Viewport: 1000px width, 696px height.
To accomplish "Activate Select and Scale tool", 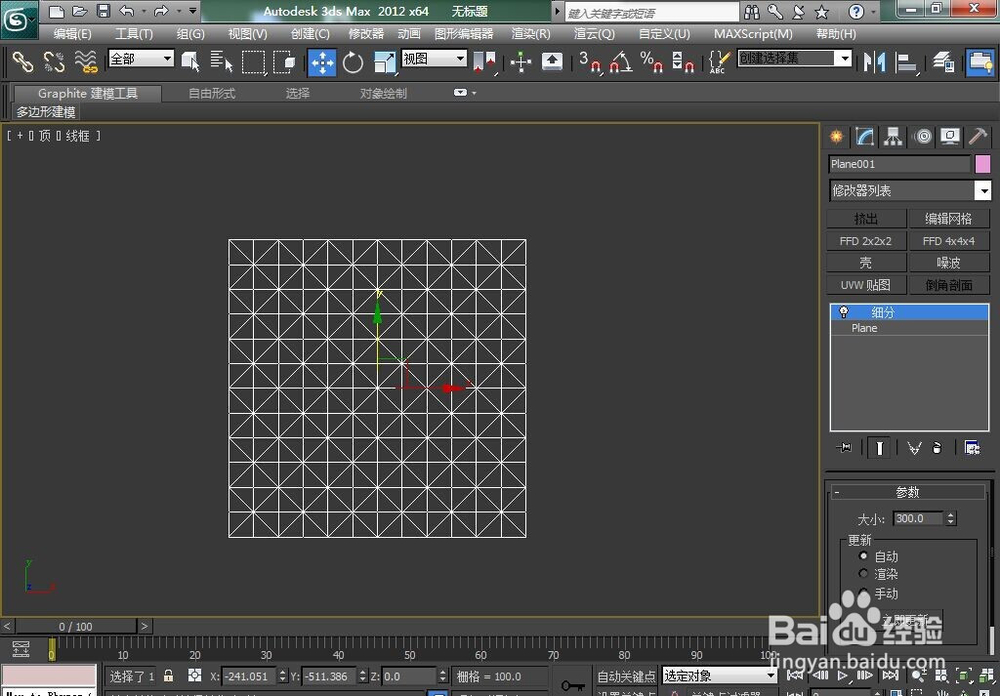I will pos(384,63).
